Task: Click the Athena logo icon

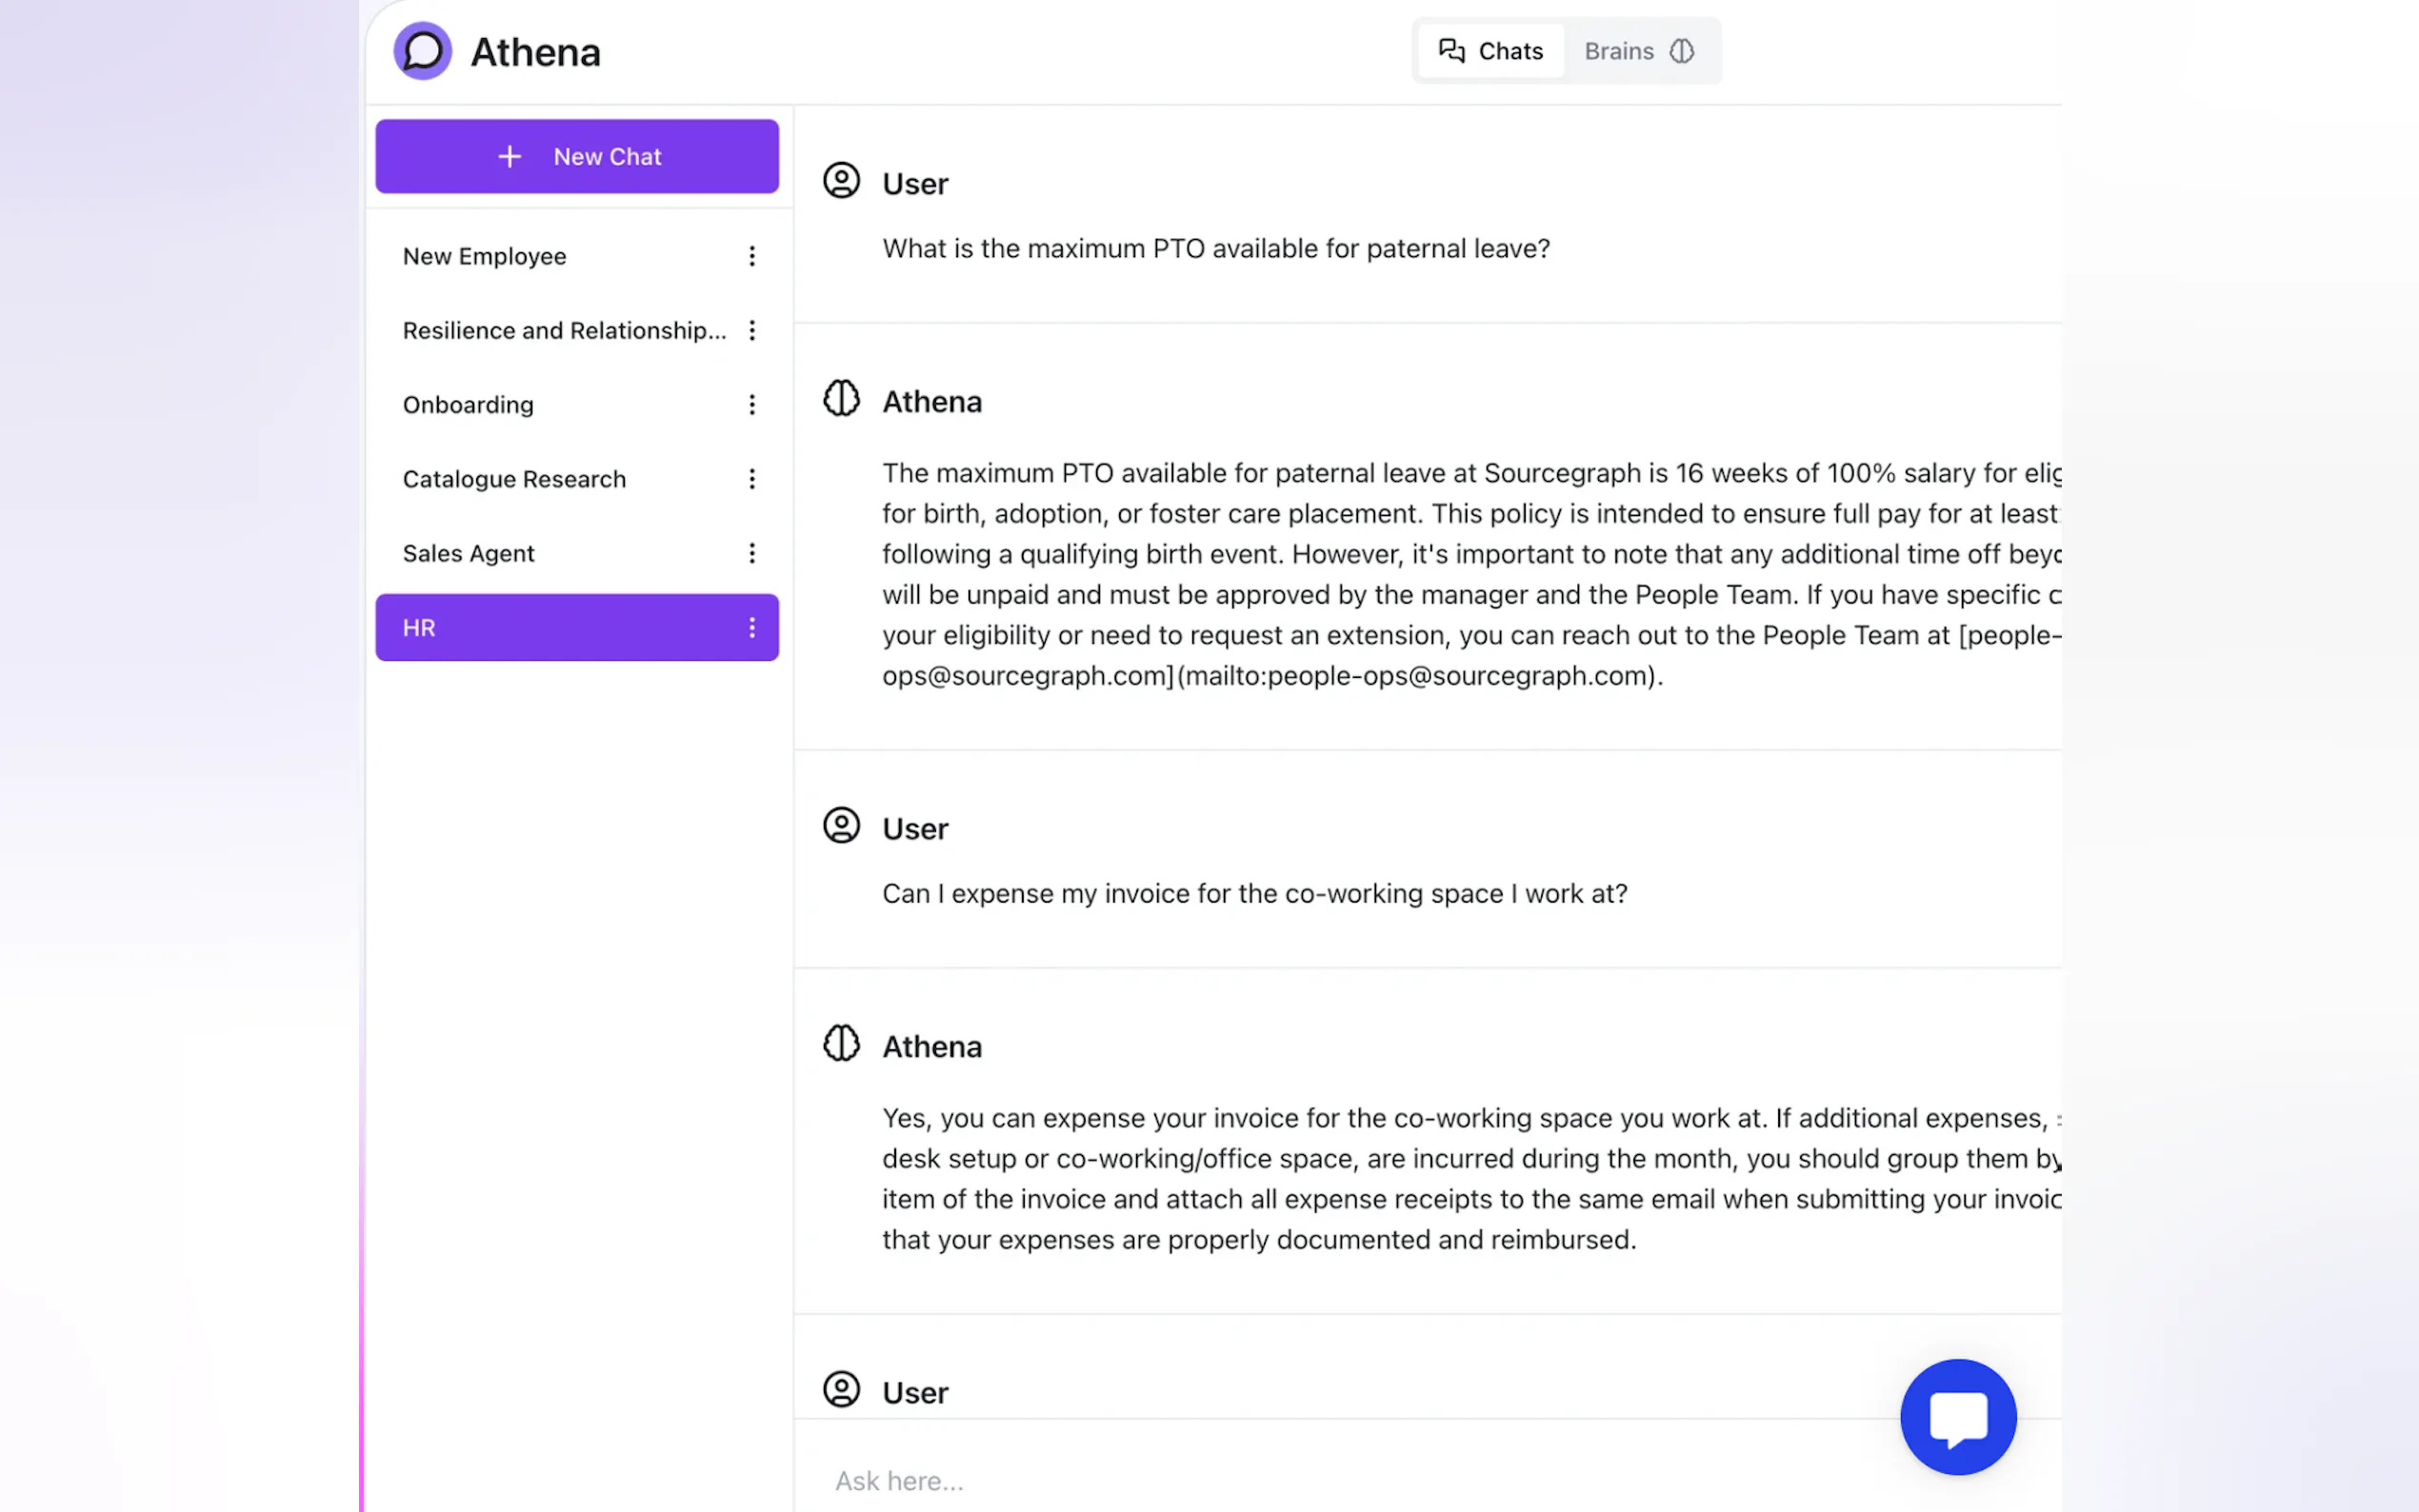Action: (x=422, y=51)
